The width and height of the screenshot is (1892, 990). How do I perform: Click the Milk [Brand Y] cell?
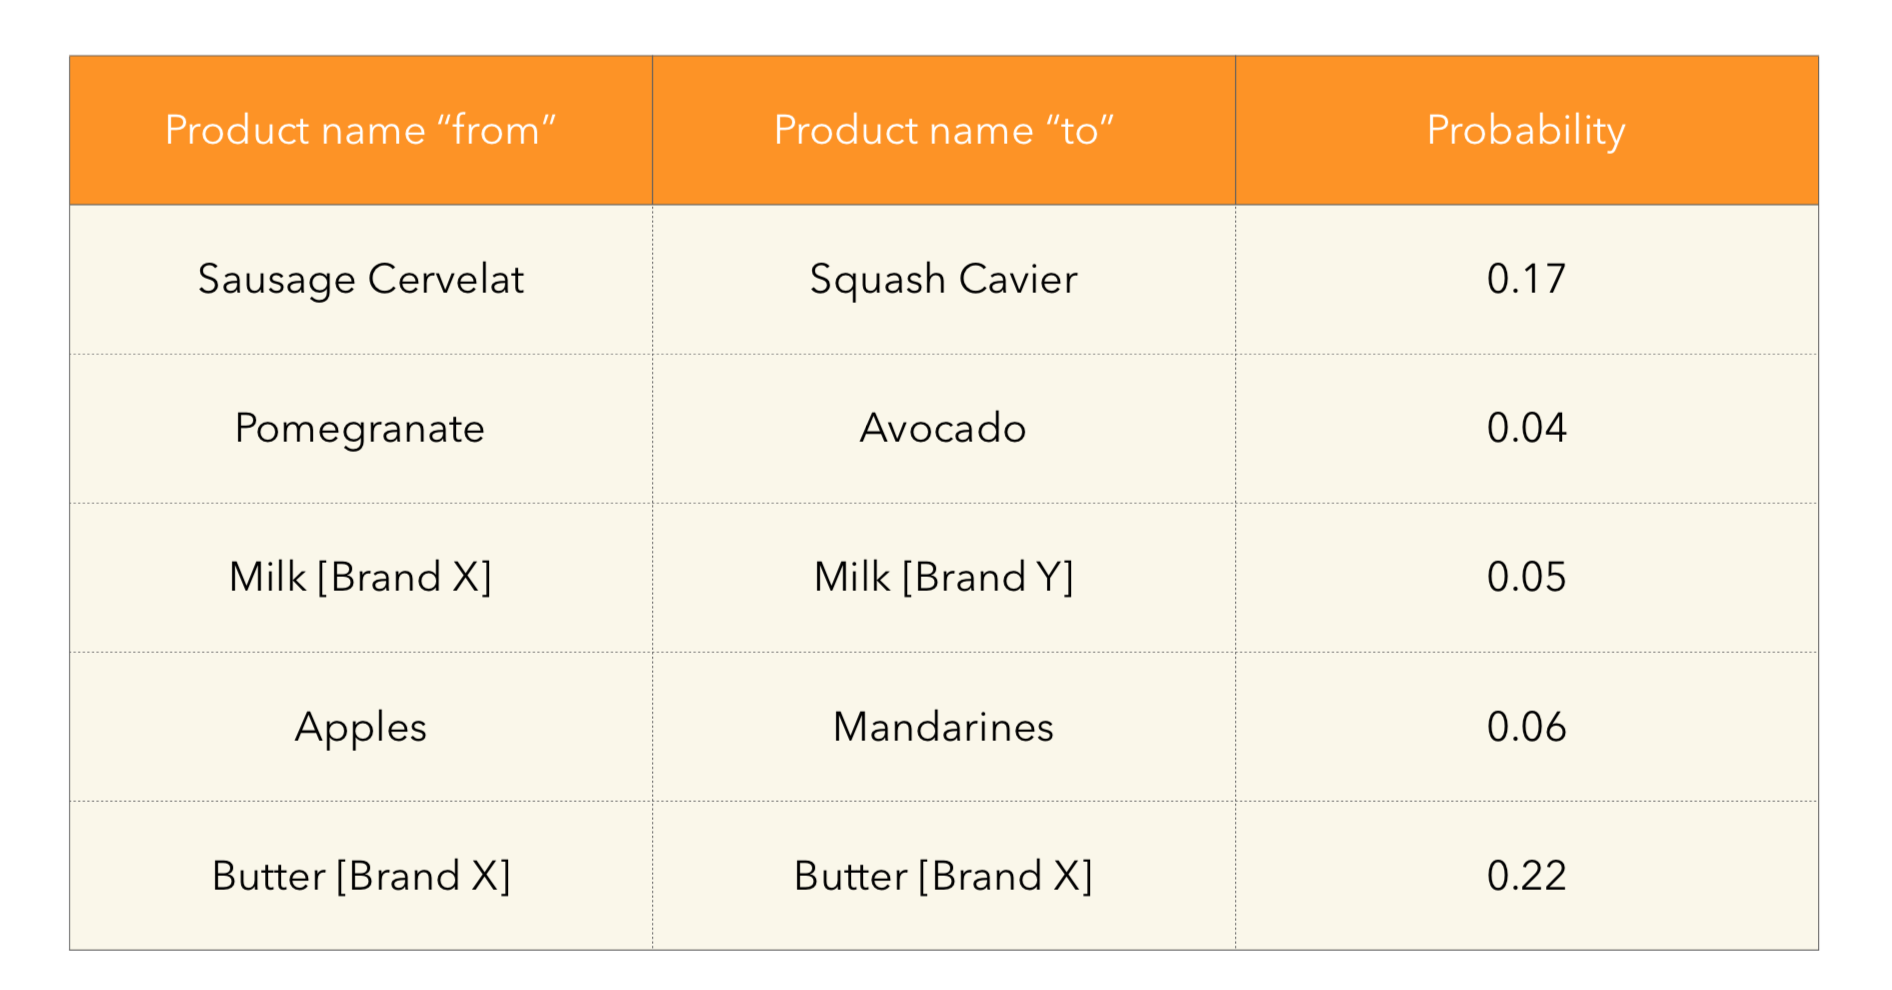click(x=943, y=577)
